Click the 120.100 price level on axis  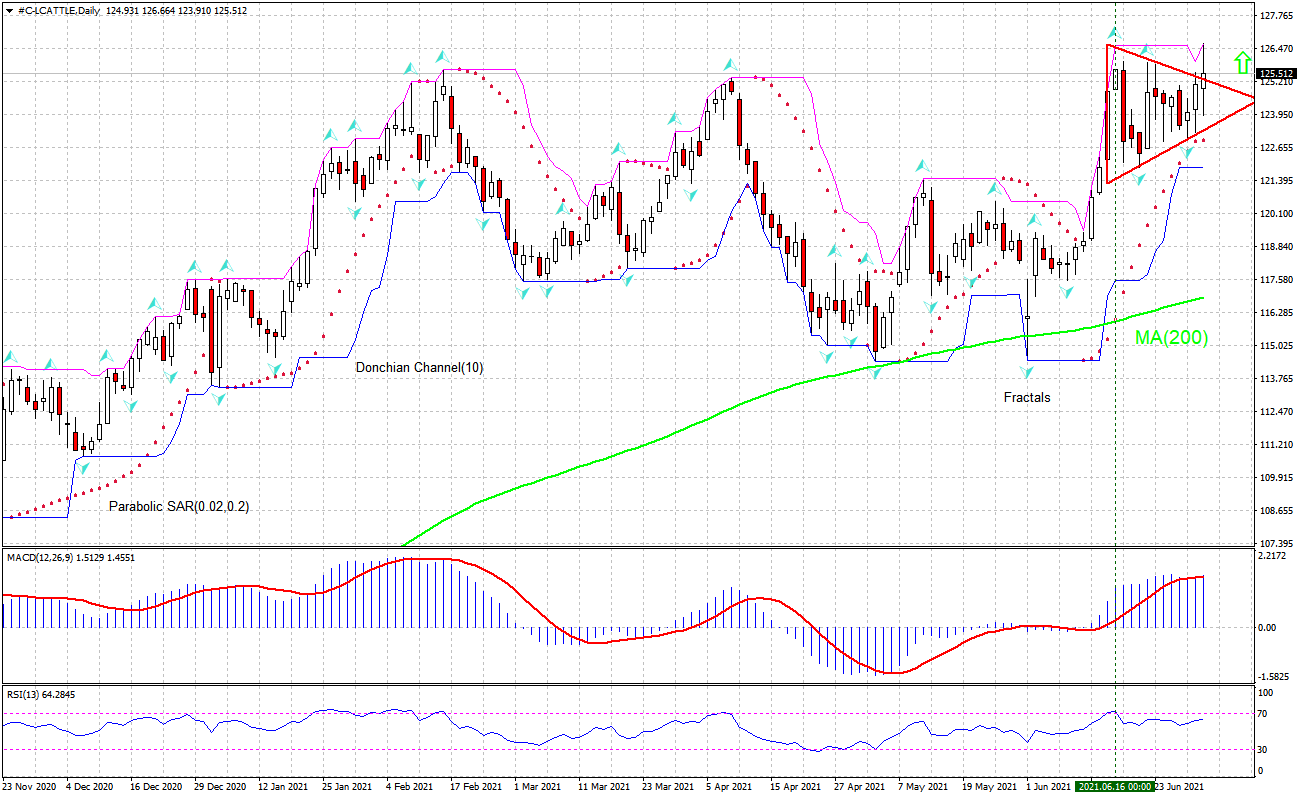point(1277,214)
